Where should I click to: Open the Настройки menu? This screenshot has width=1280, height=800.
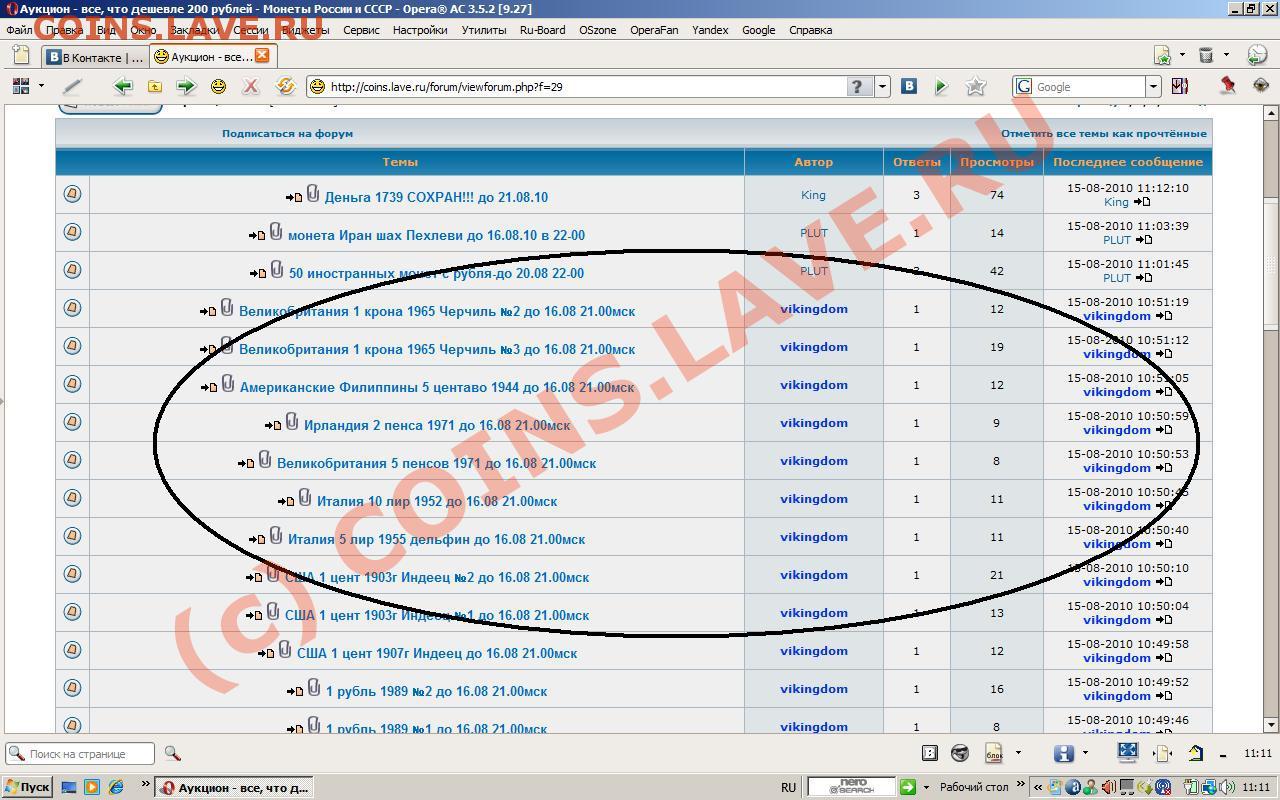coord(420,30)
